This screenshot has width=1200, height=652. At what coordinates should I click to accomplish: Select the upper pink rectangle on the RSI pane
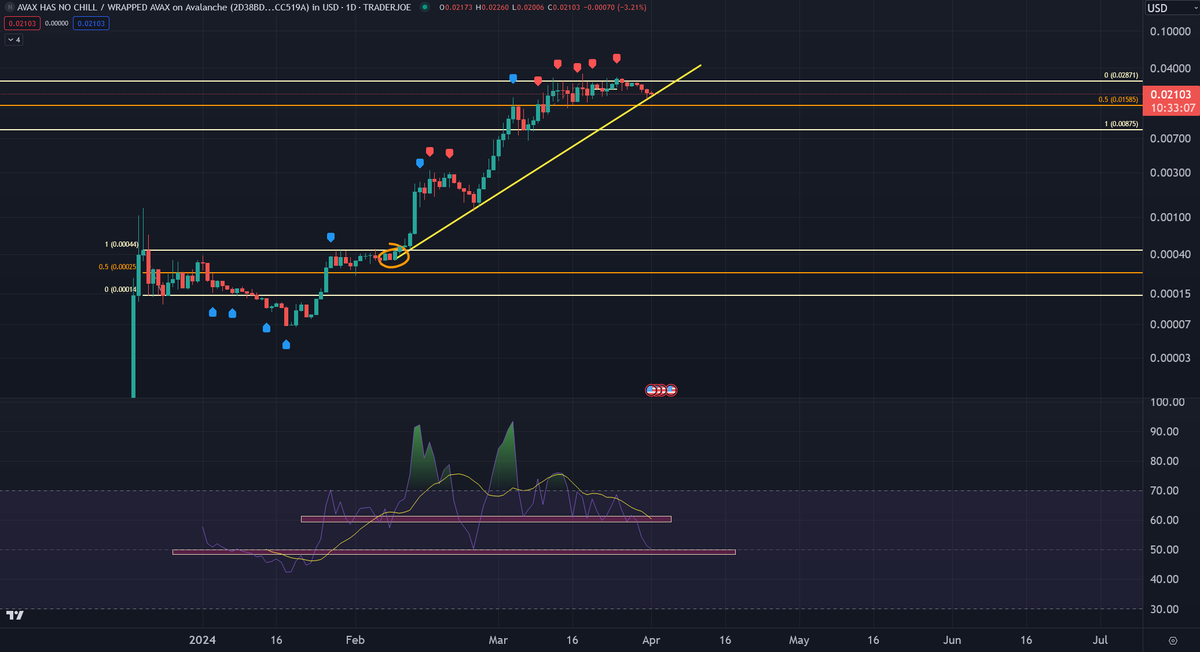click(x=486, y=519)
